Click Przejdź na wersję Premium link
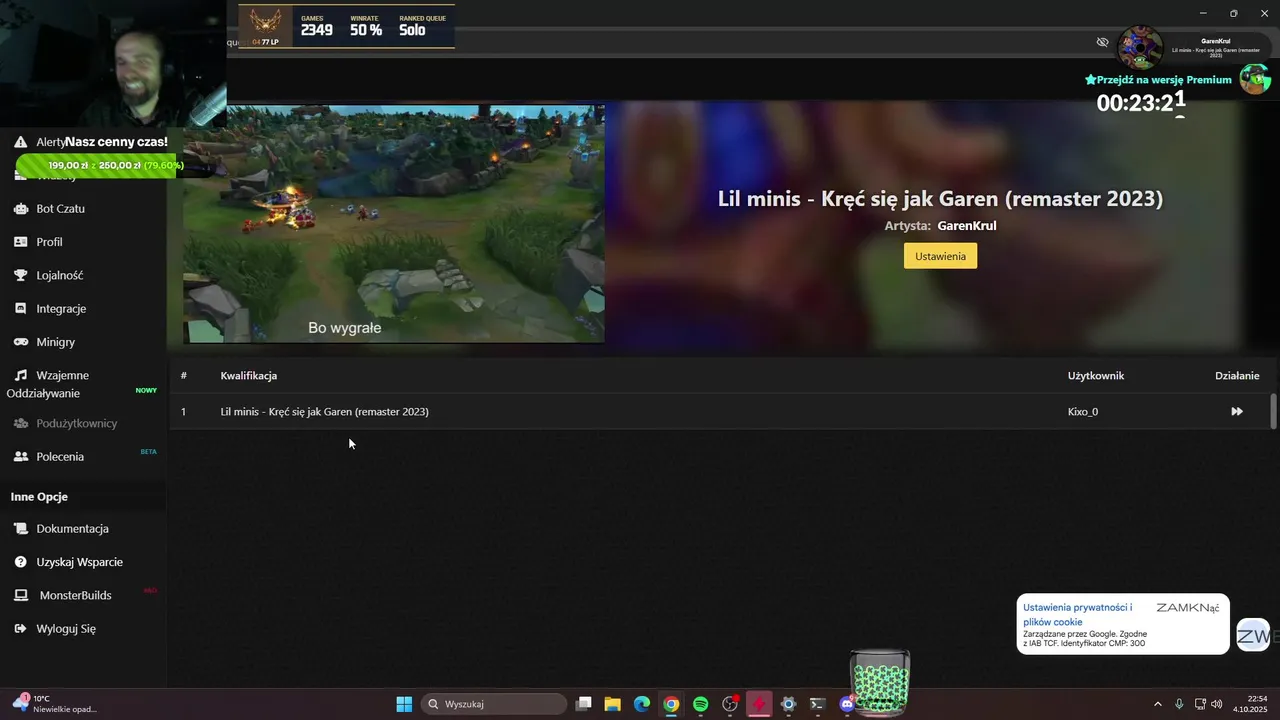 [x=1158, y=80]
